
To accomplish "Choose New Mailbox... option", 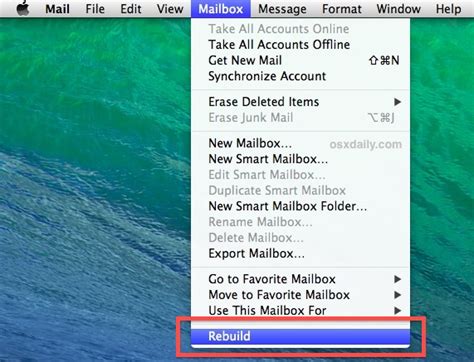I will [300, 143].
